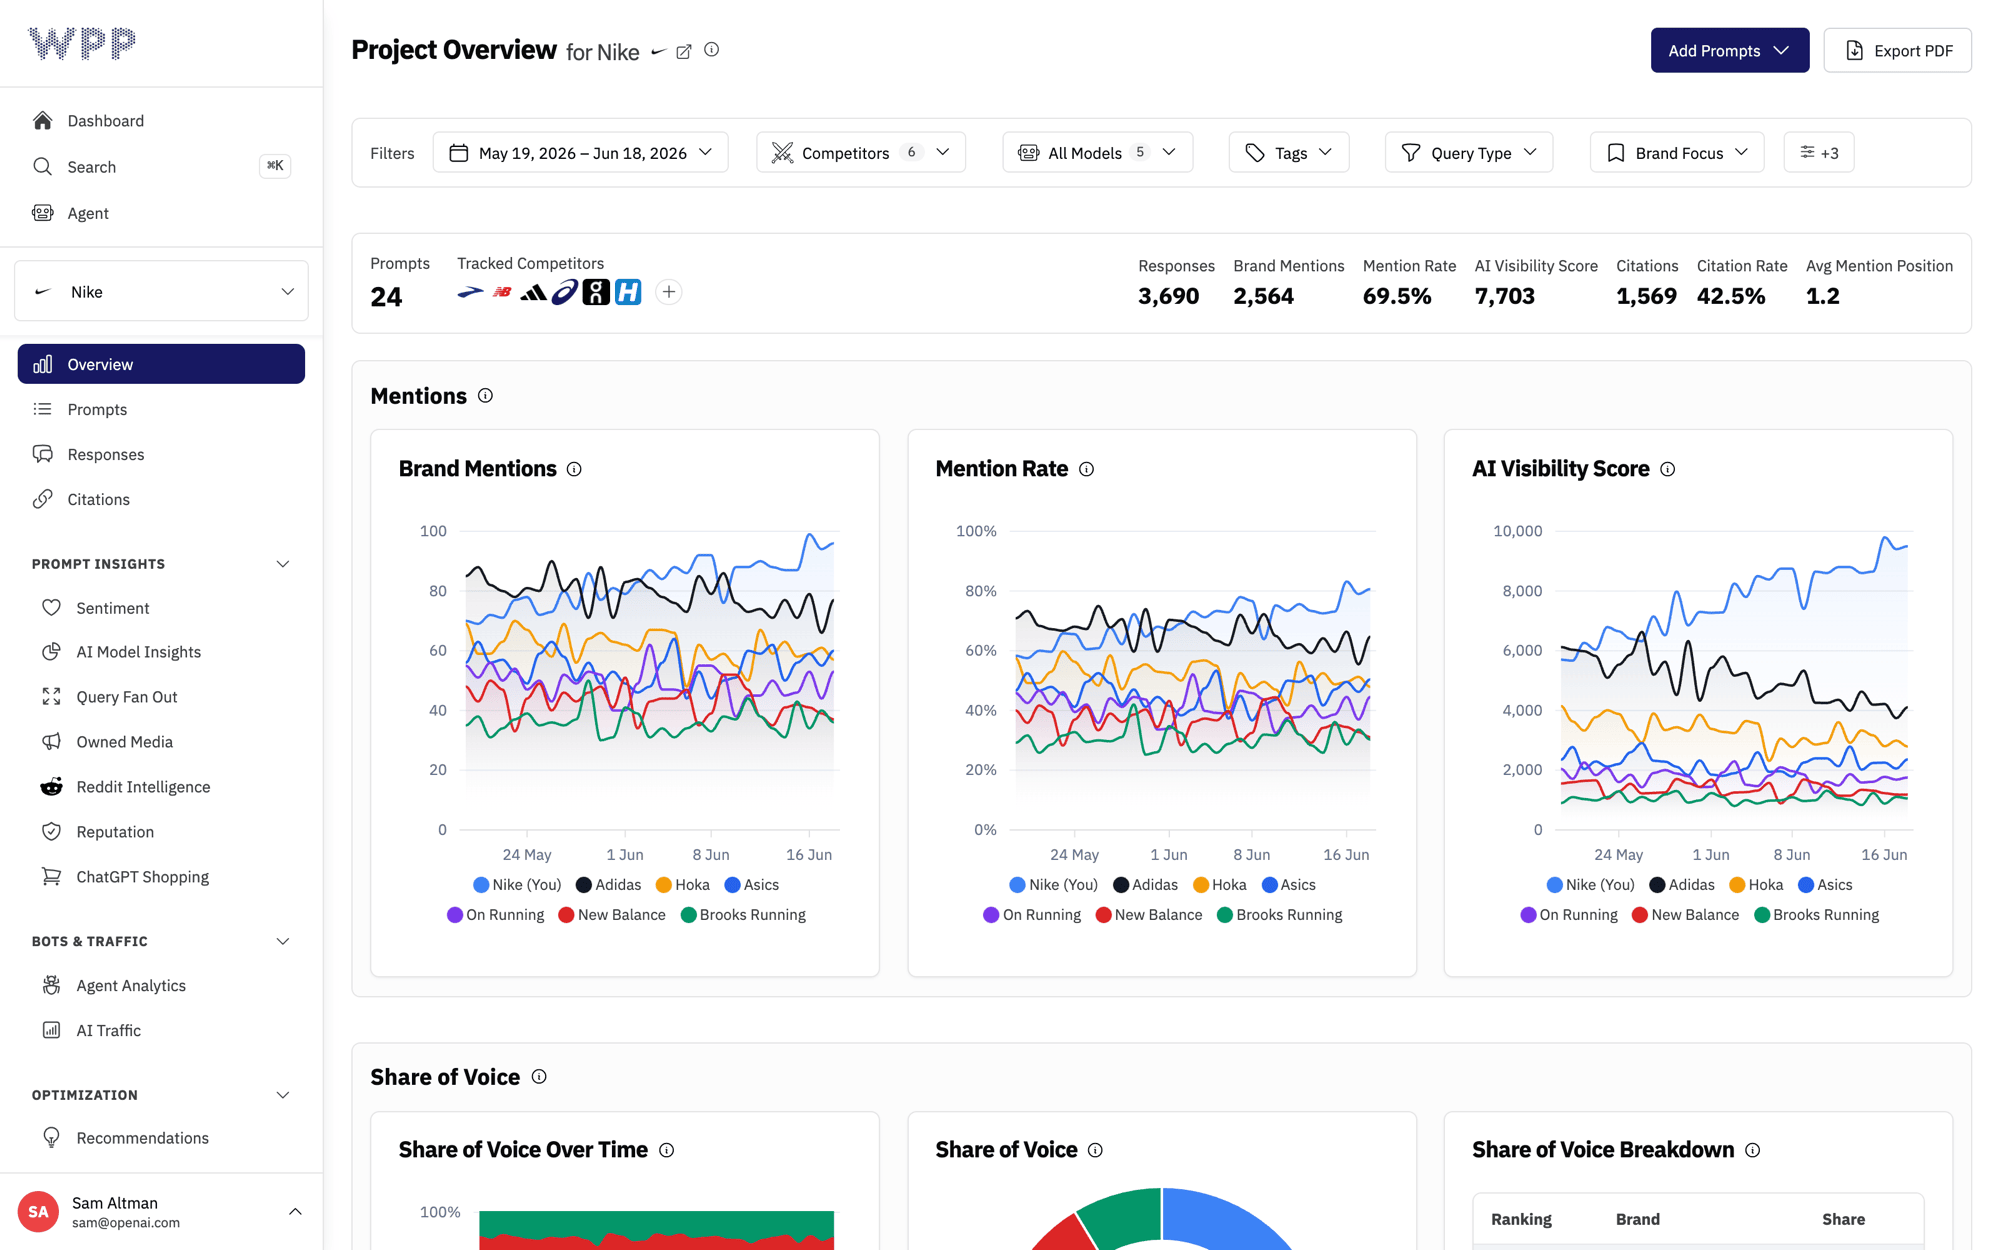Click Share of Voice section info icon
The width and height of the screenshot is (2000, 1250).
(x=539, y=1077)
